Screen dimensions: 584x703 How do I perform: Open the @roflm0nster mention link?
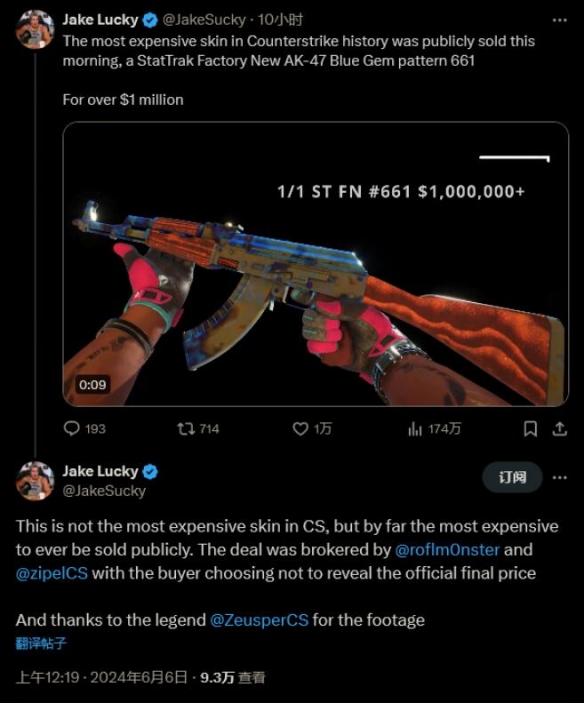pos(447,550)
